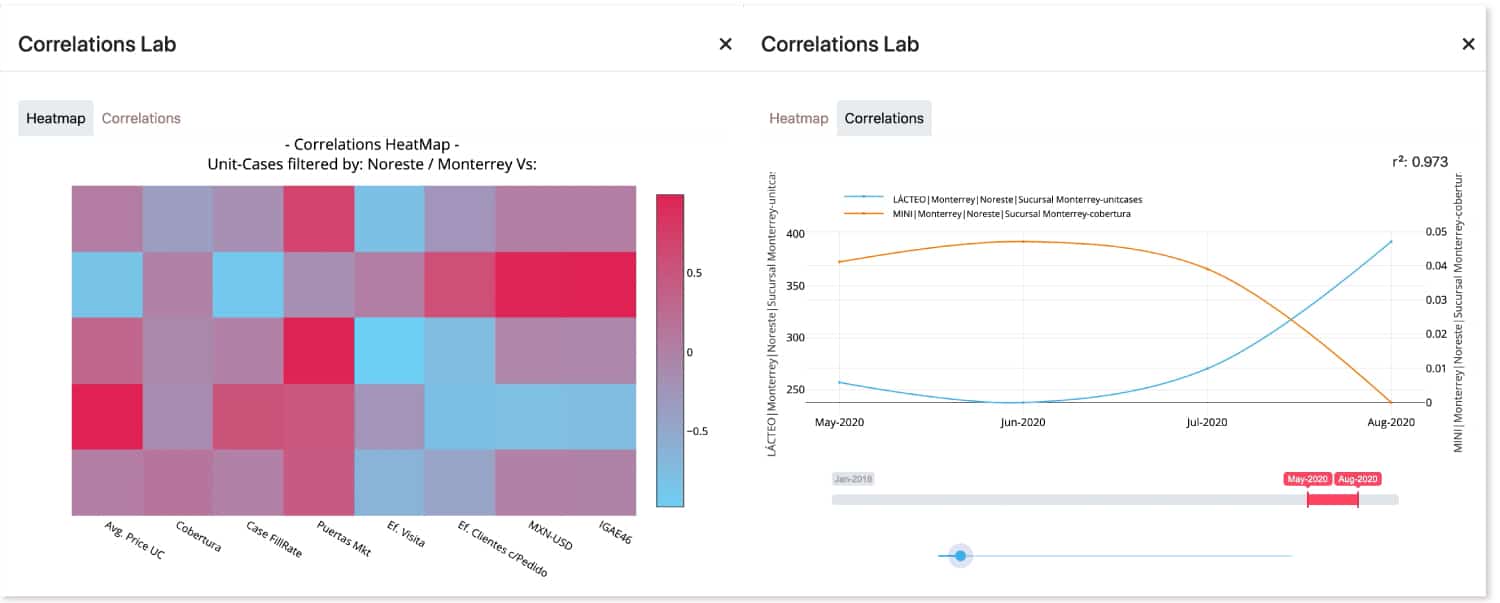1500x603 pixels.
Task: Close the left Correlations Lab panel
Action: click(x=724, y=44)
